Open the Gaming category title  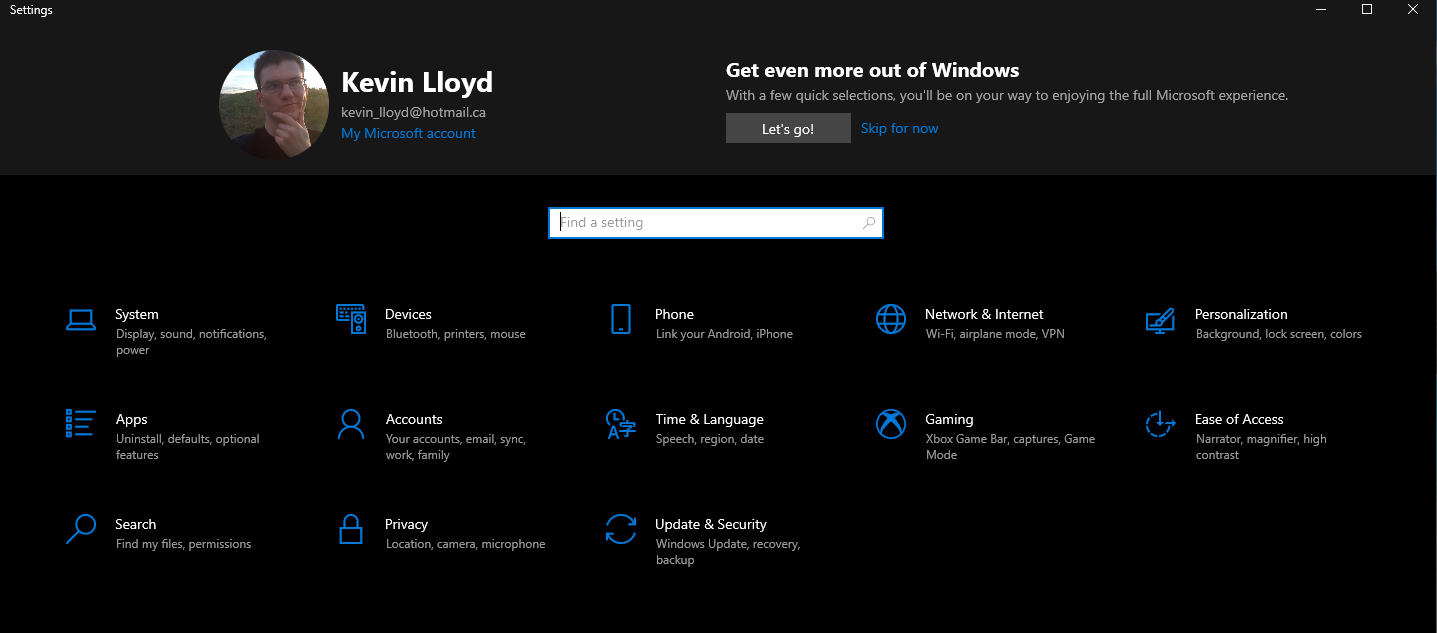pos(949,419)
